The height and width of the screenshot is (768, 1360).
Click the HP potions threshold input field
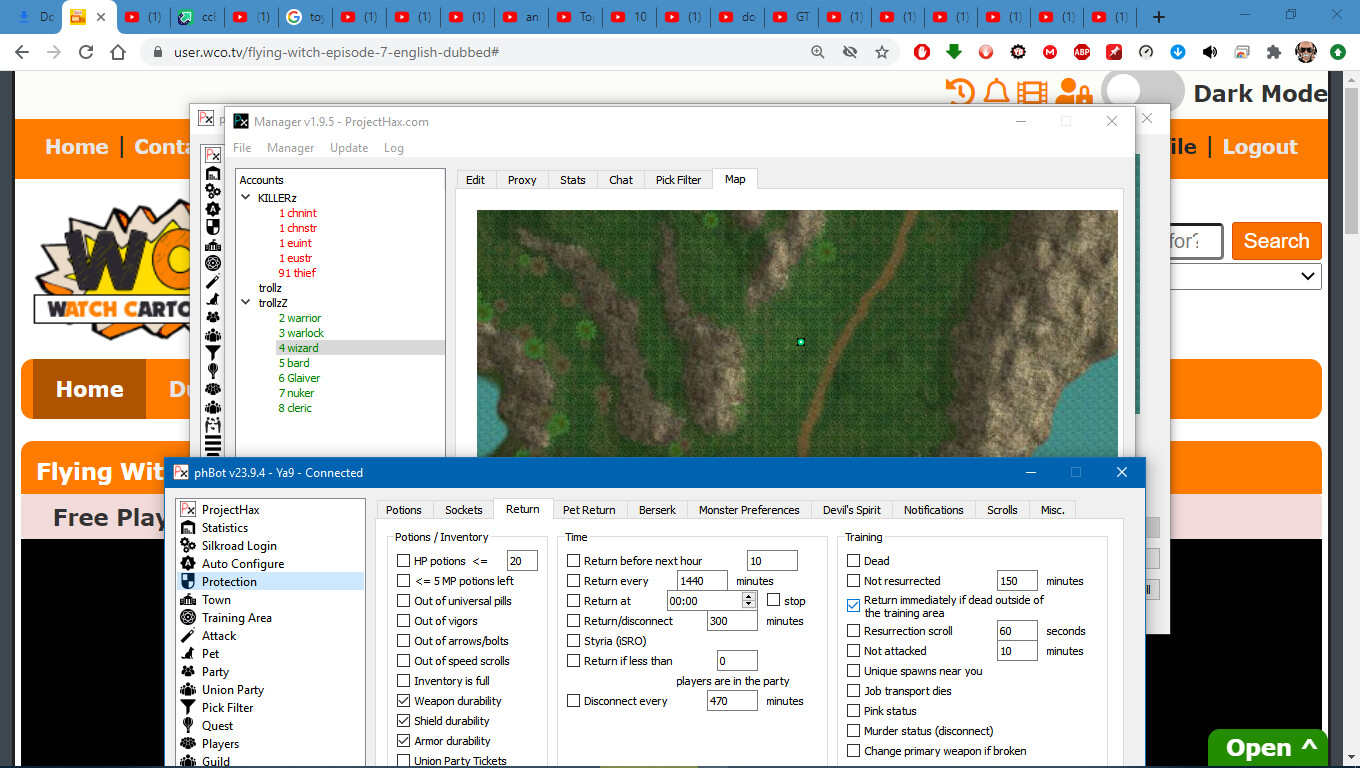coord(522,561)
